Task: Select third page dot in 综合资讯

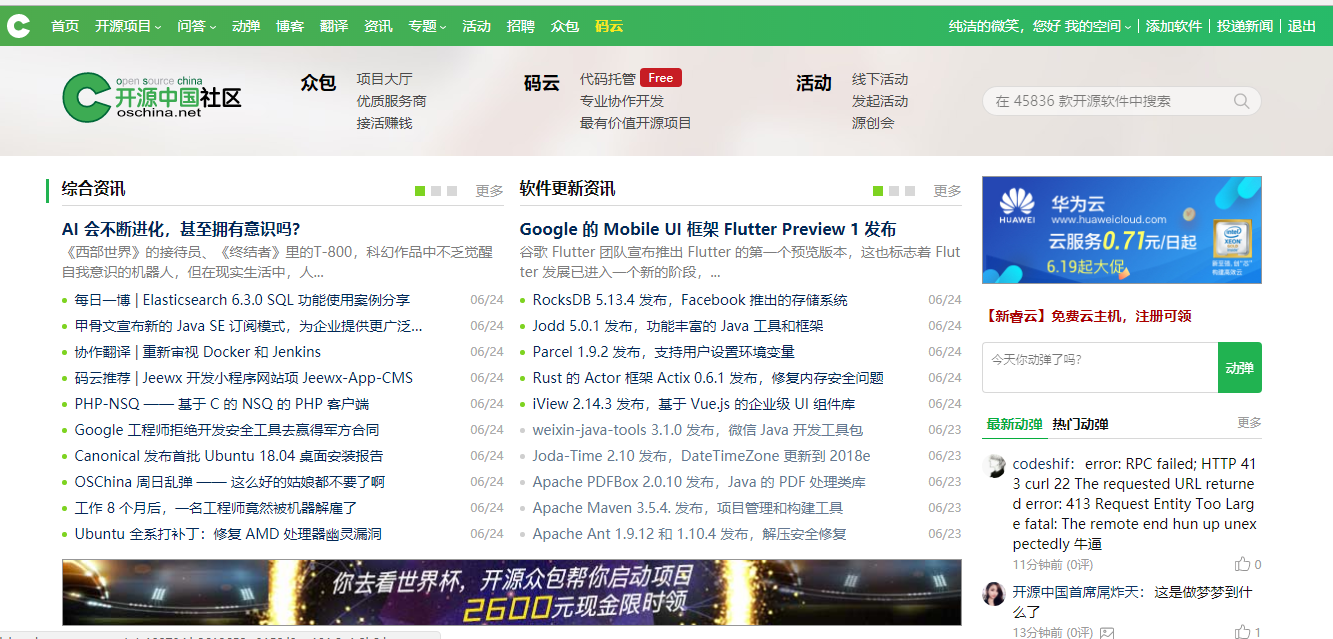Action: coord(452,191)
